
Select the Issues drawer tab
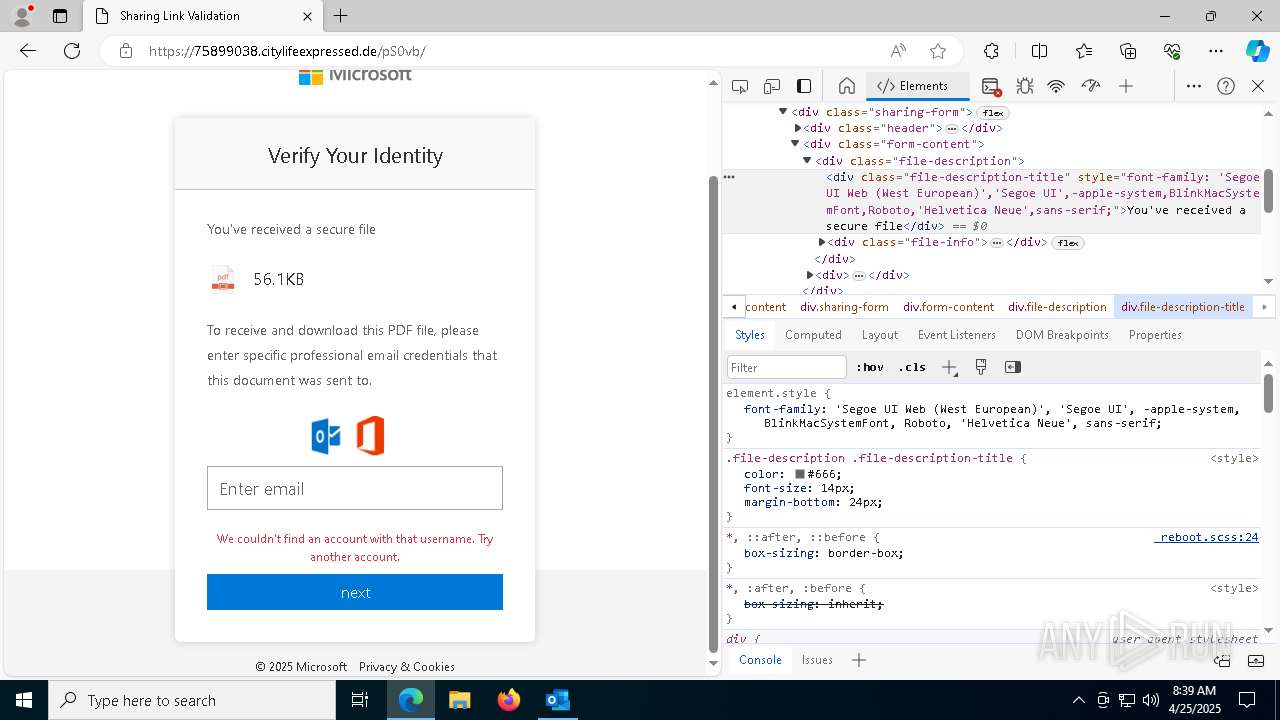(817, 660)
